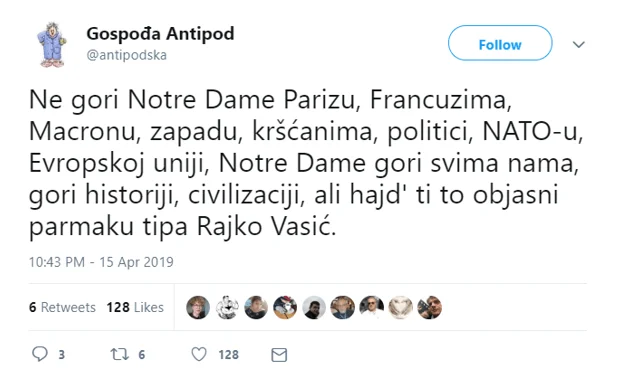Like the tweet with heart icon

(x=199, y=354)
